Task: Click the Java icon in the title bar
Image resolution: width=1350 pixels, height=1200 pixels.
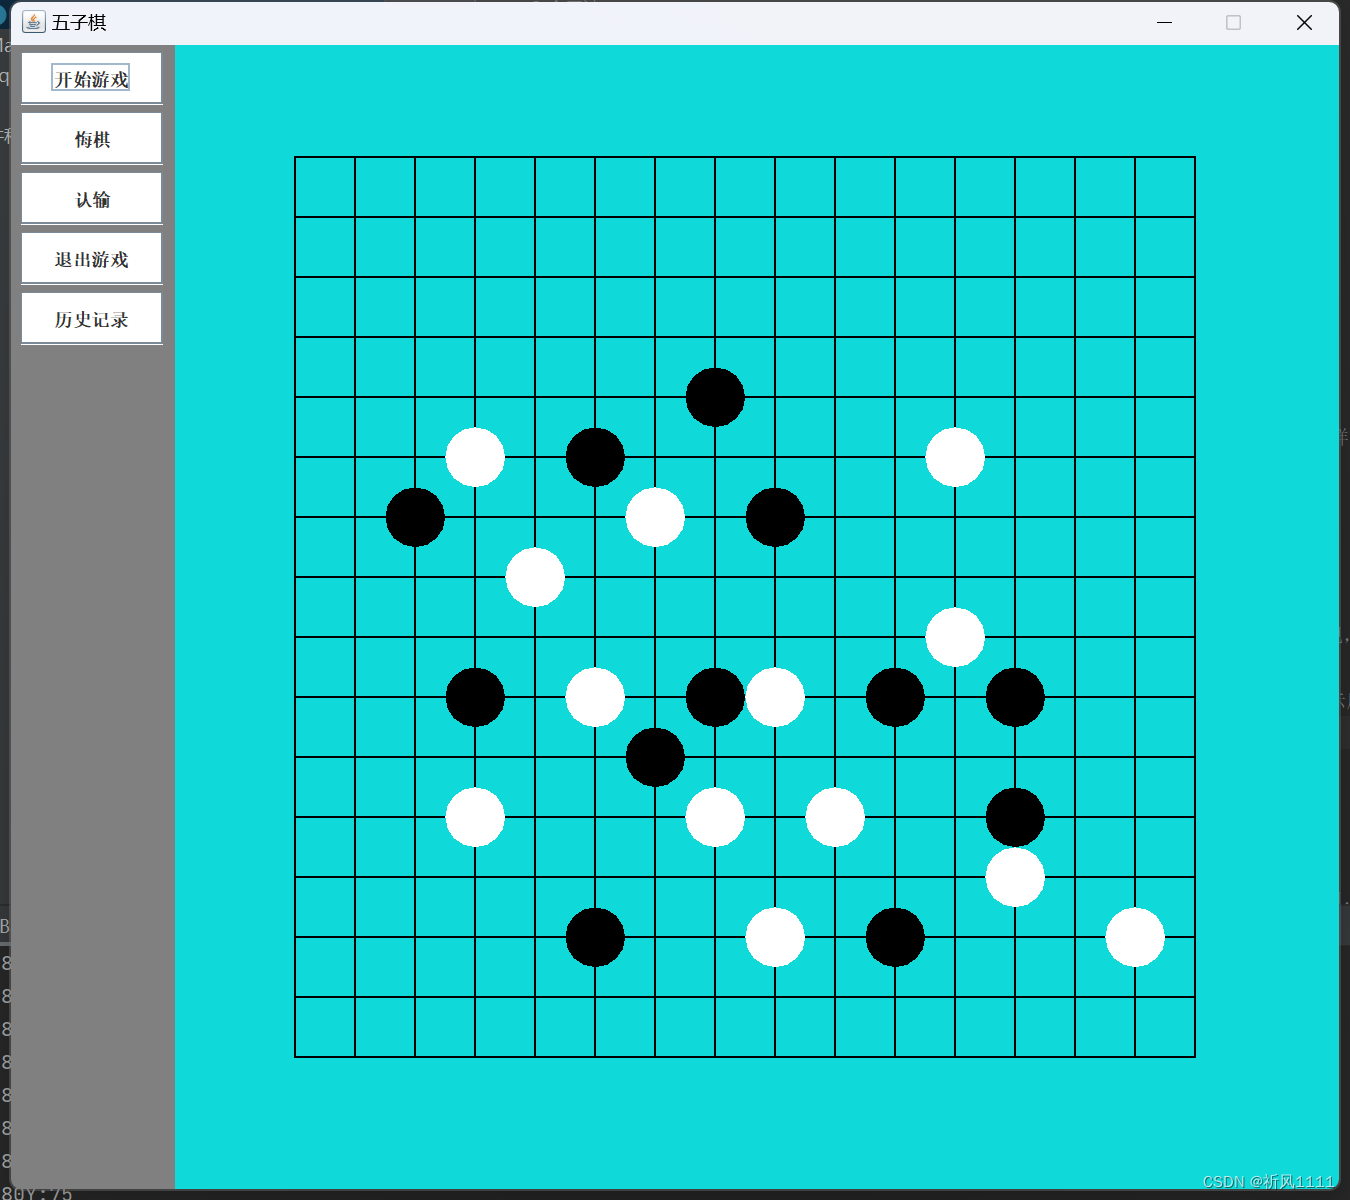Action: point(33,22)
